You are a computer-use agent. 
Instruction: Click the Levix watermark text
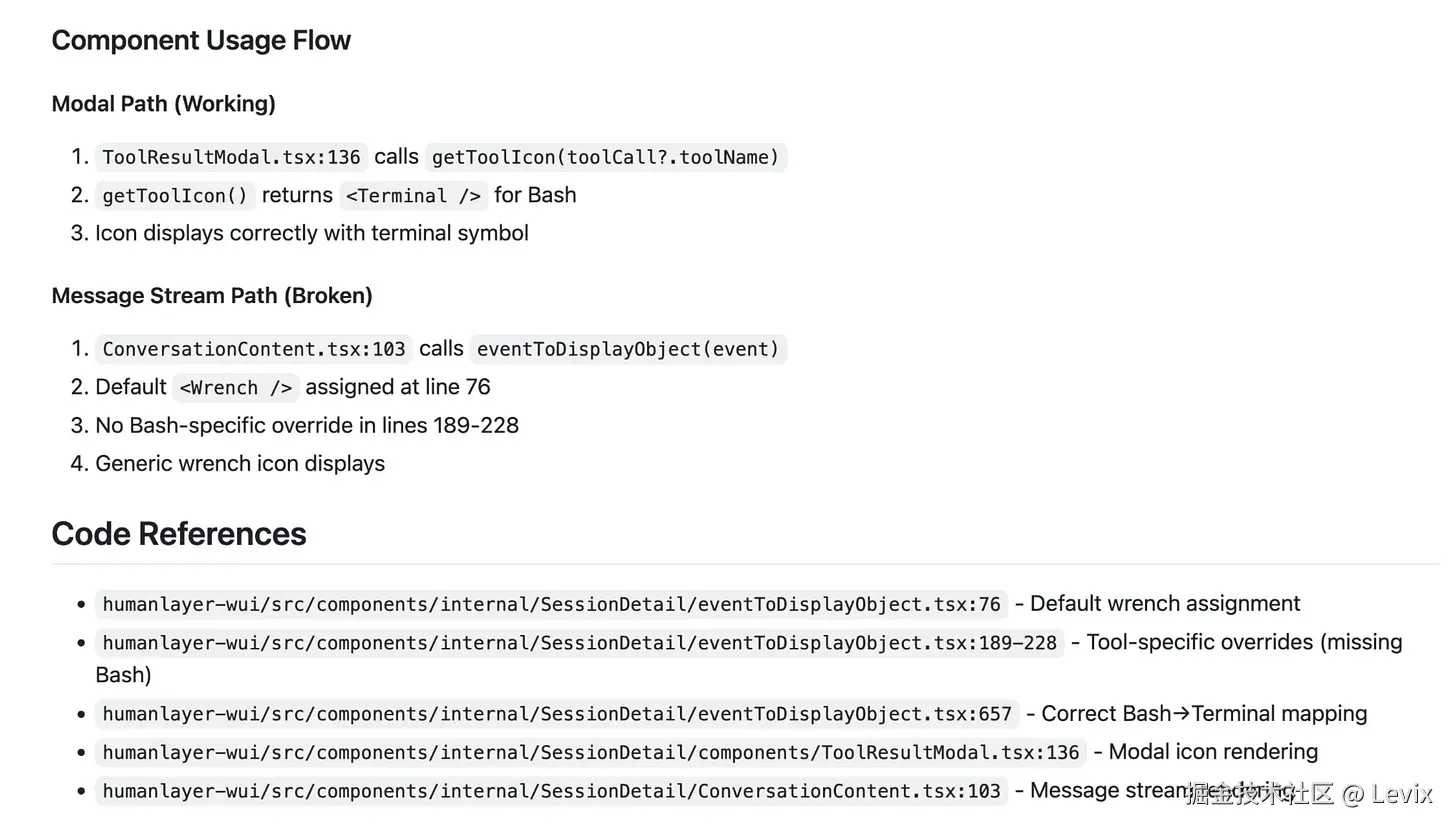1403,795
